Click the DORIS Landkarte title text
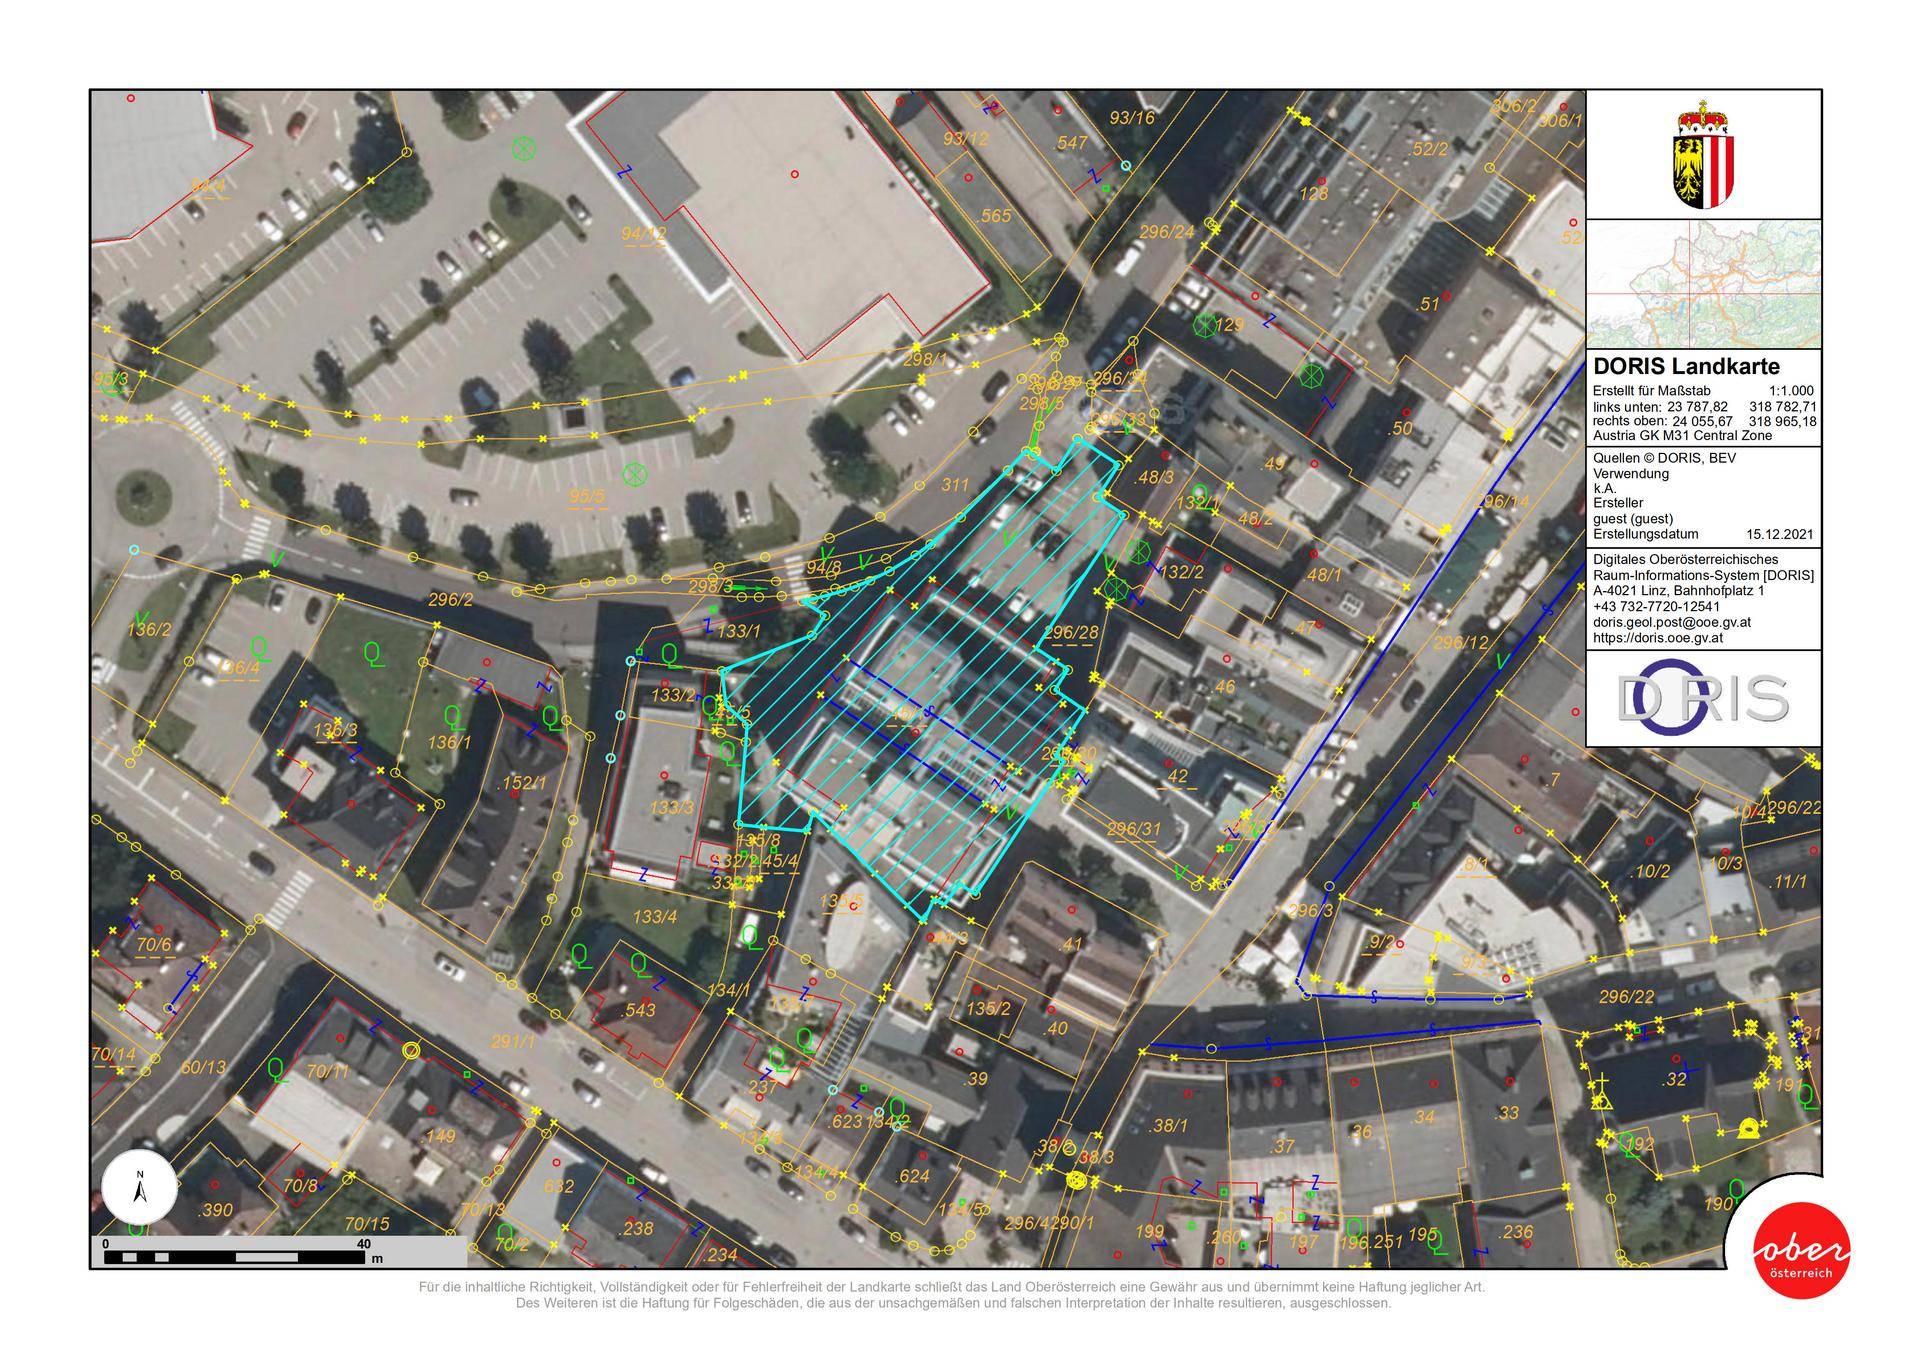The height and width of the screenshot is (1357, 1920). 1686,367
